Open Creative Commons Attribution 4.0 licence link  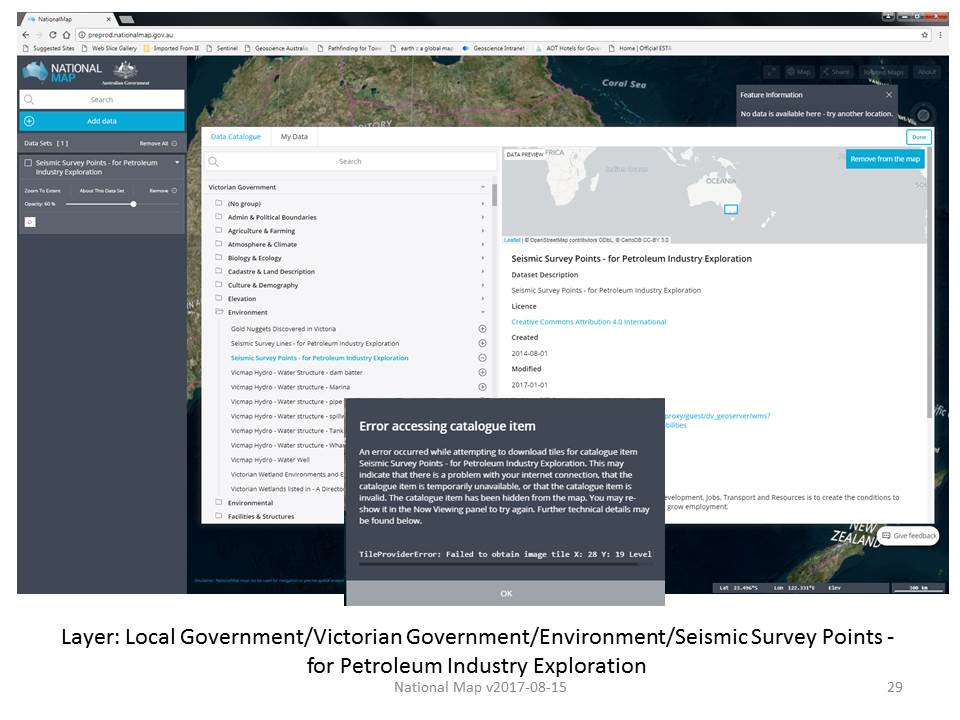tap(588, 322)
